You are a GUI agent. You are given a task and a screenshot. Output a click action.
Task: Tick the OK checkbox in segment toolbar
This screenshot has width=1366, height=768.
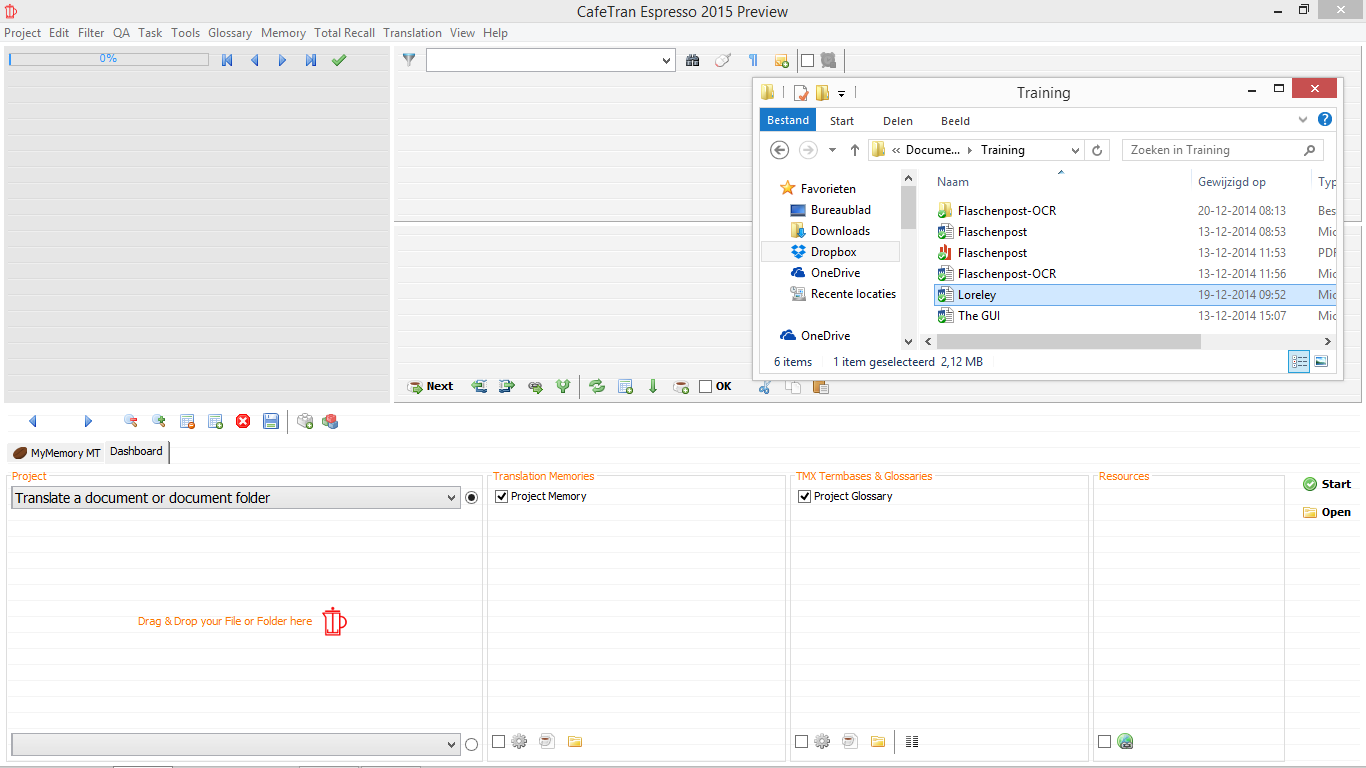(x=706, y=387)
